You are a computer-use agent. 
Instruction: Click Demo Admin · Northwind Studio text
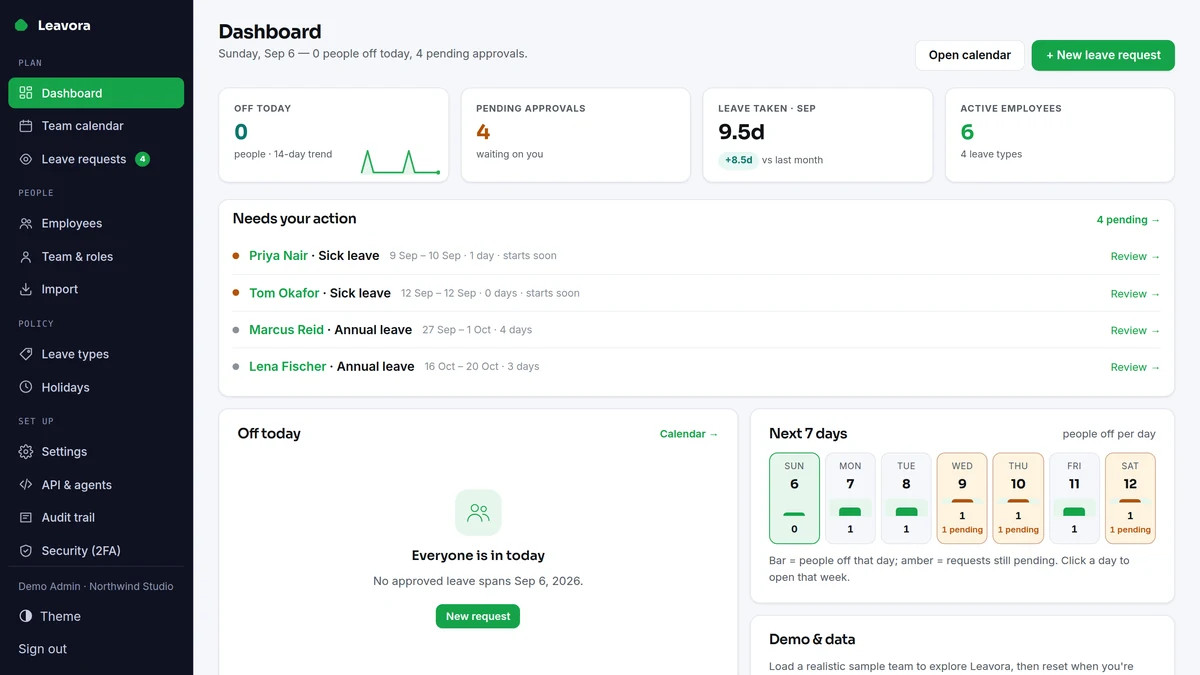click(x=96, y=586)
